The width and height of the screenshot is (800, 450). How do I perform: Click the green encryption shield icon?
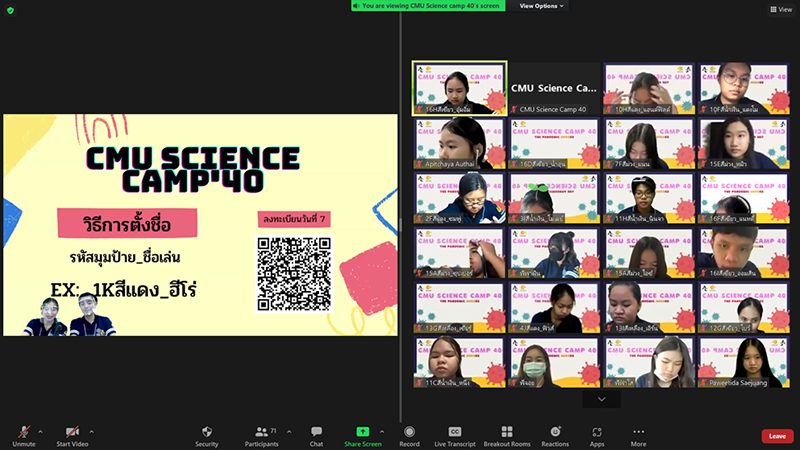point(10,10)
